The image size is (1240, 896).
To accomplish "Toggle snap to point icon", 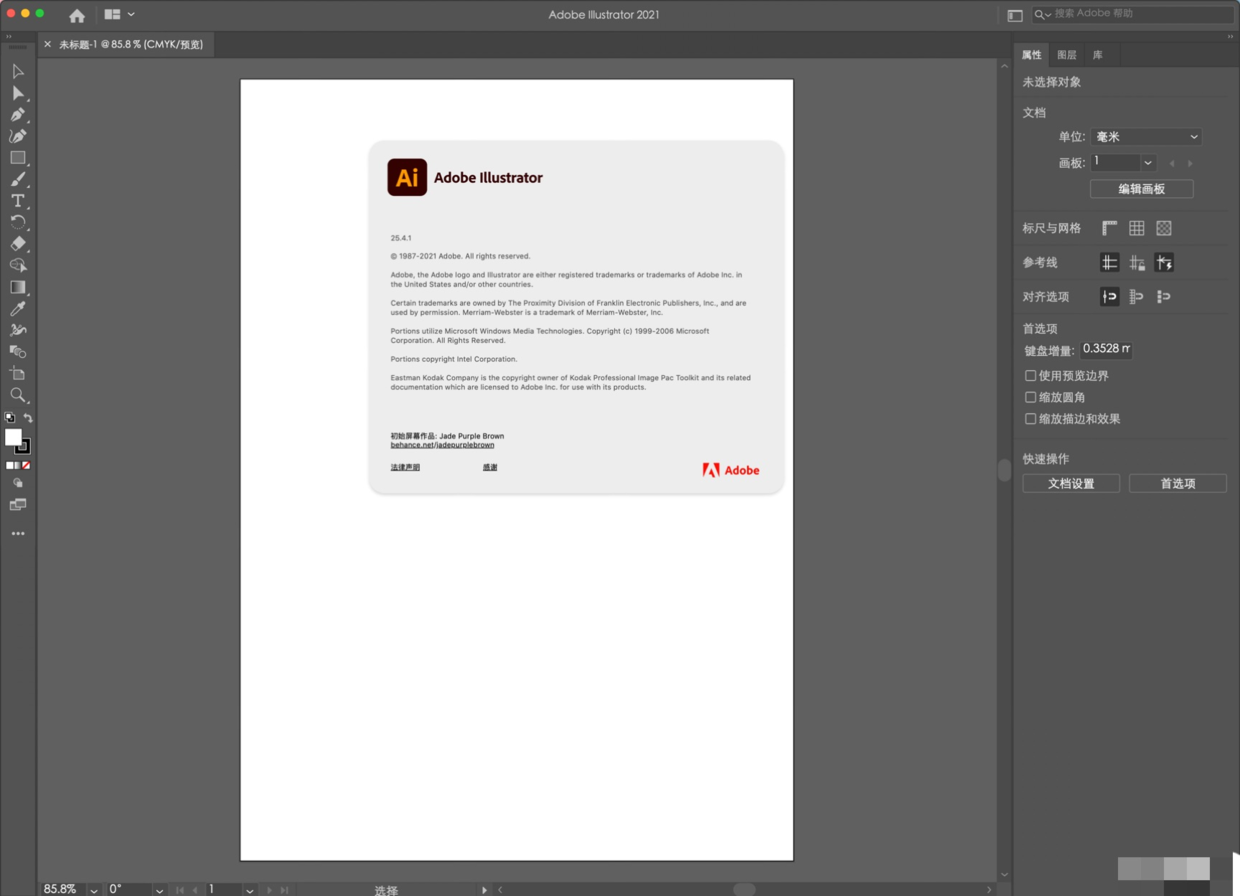I will tap(1110, 296).
